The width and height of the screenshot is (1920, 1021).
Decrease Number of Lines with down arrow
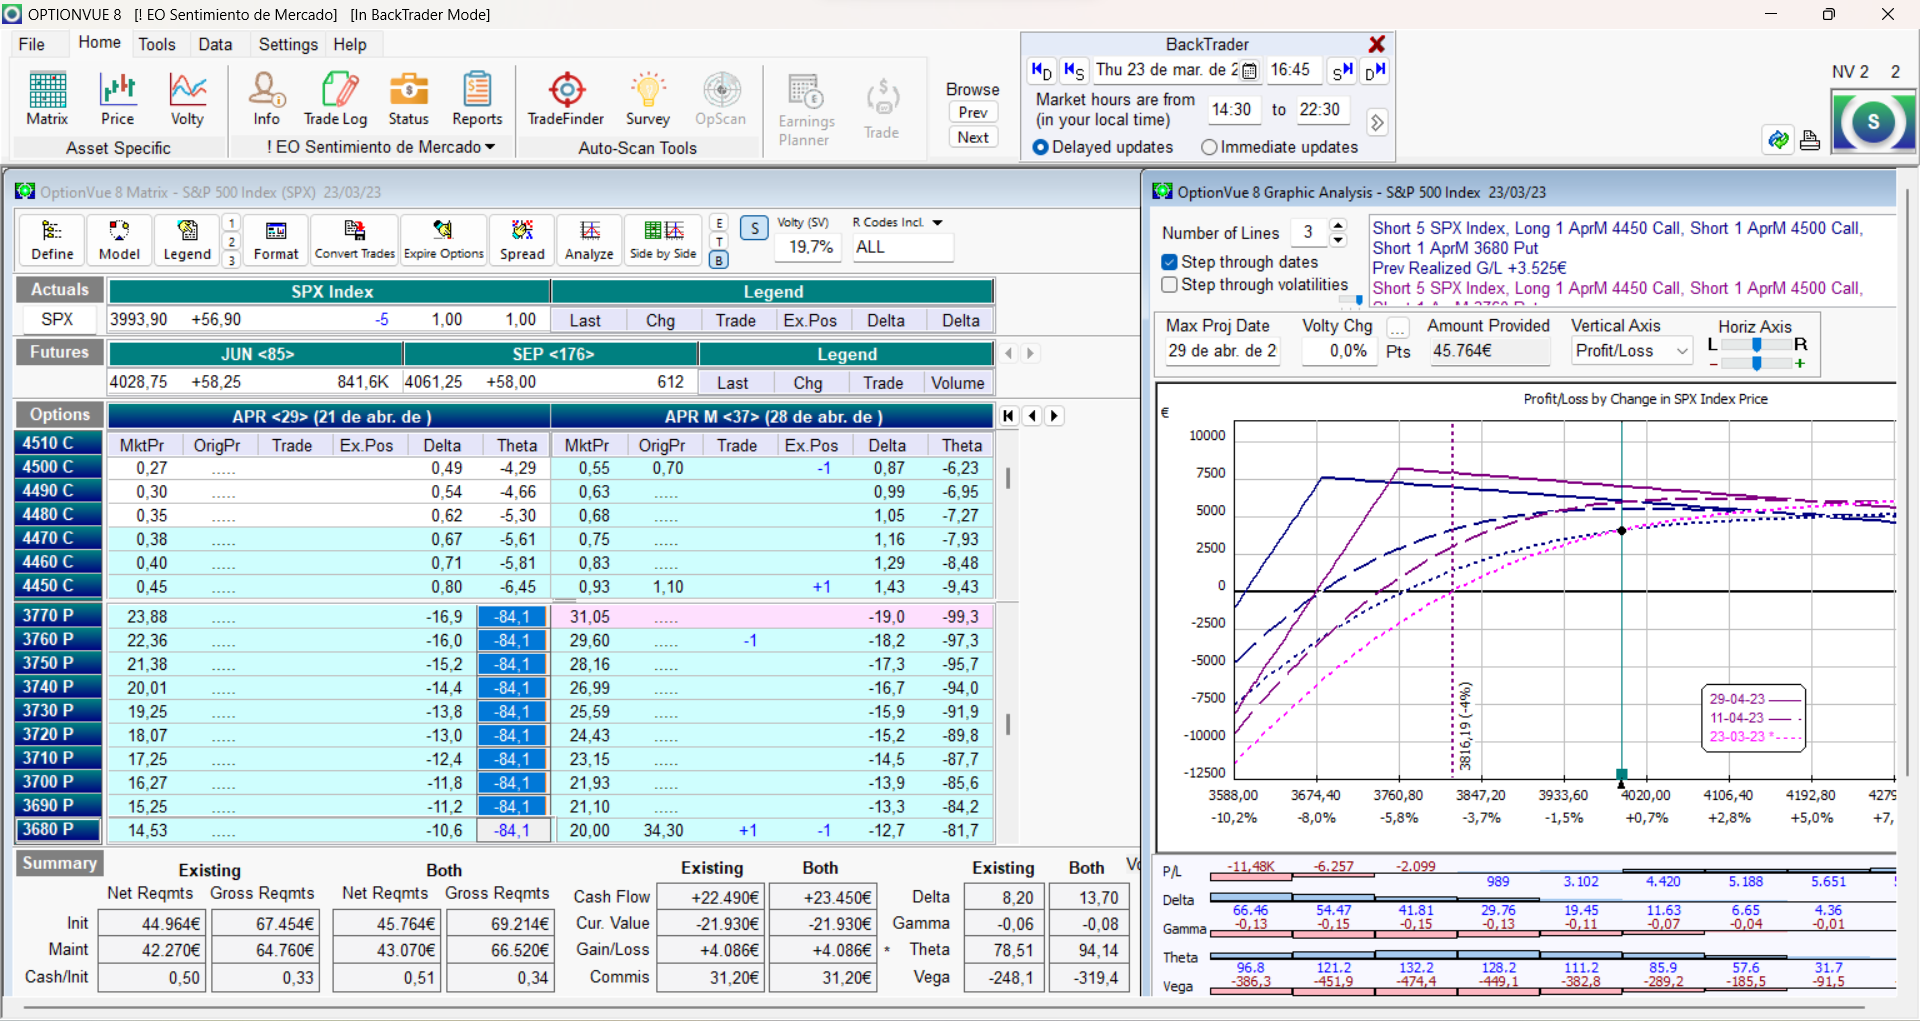(x=1338, y=240)
